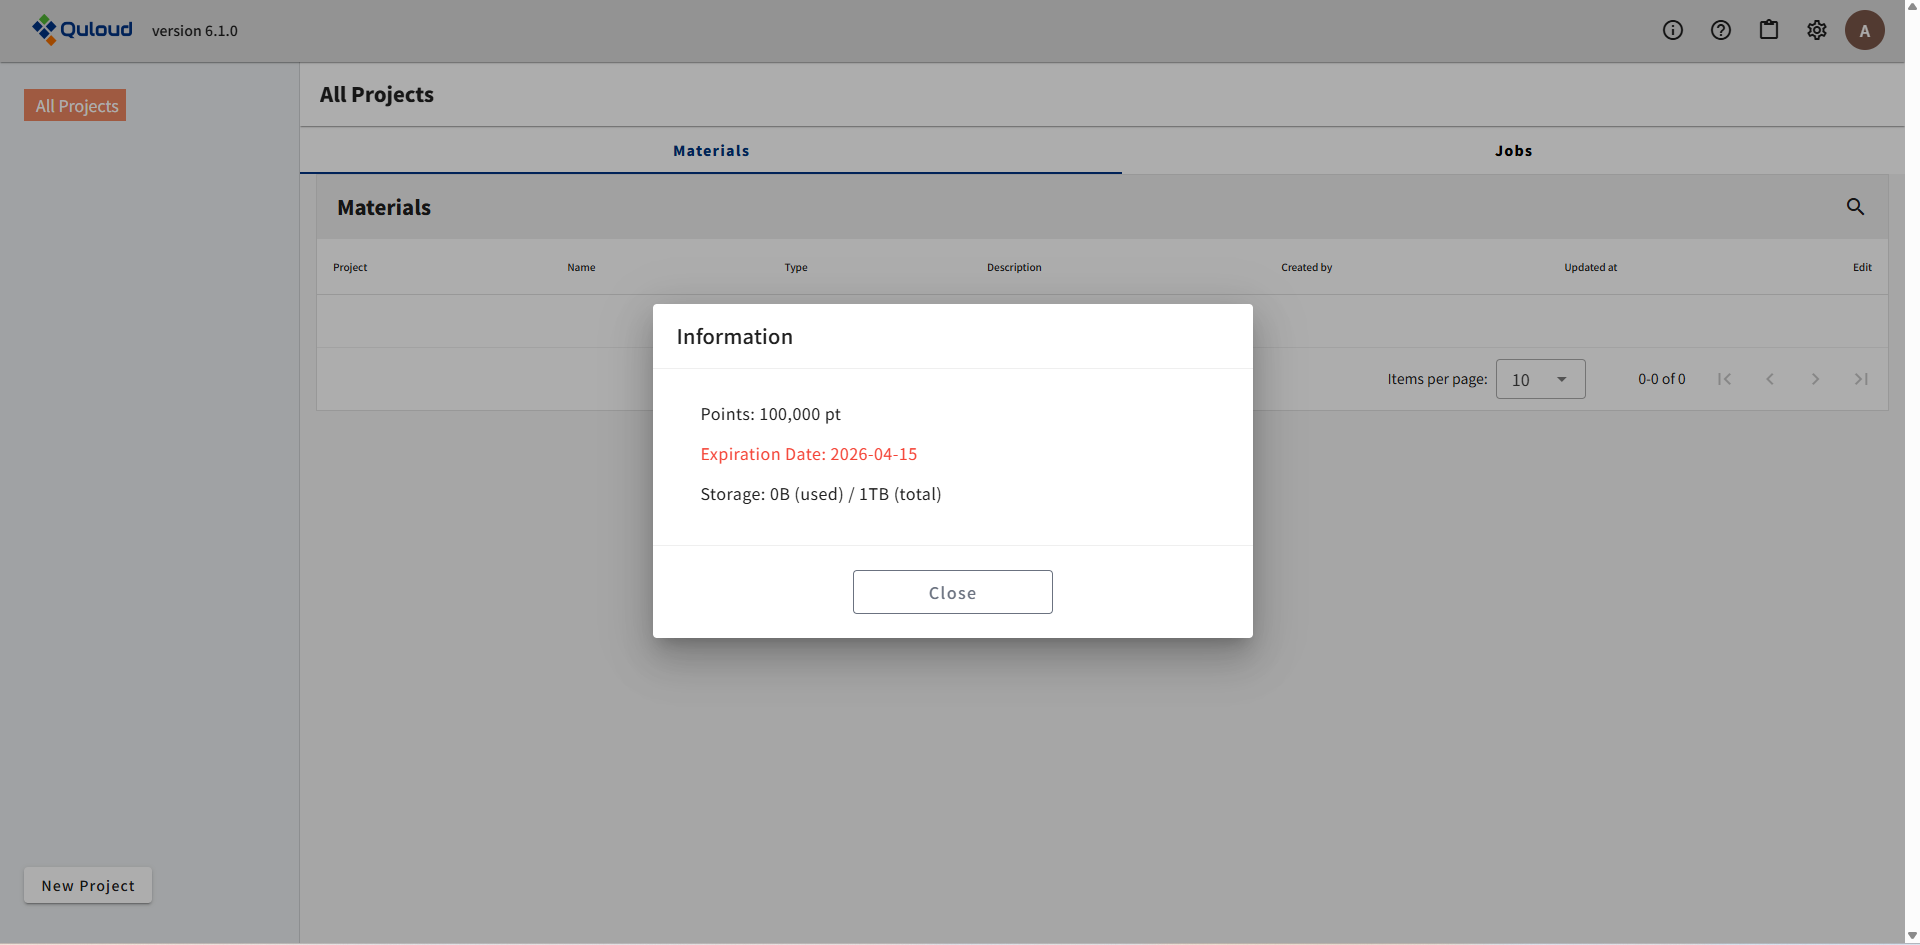1920x945 pixels.
Task: Switch to the Jobs tab
Action: coord(1513,151)
